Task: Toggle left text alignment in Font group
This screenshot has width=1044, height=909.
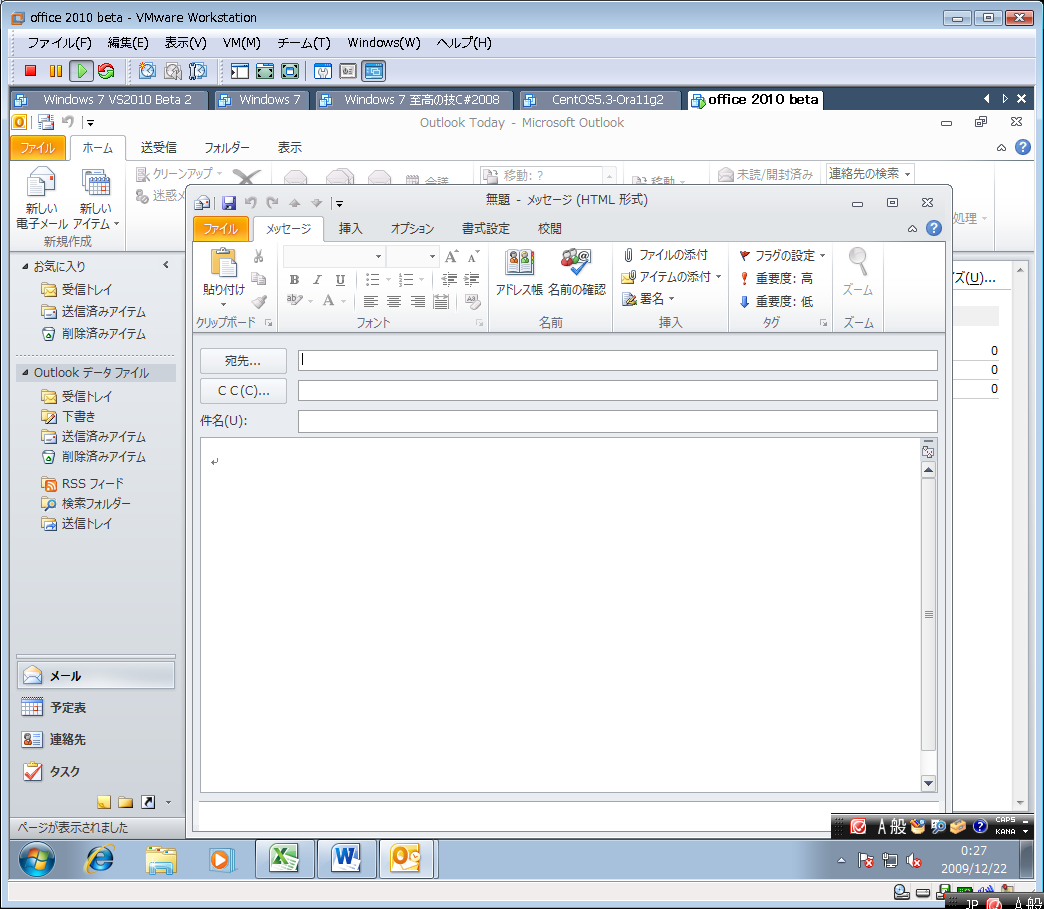Action: point(371,301)
